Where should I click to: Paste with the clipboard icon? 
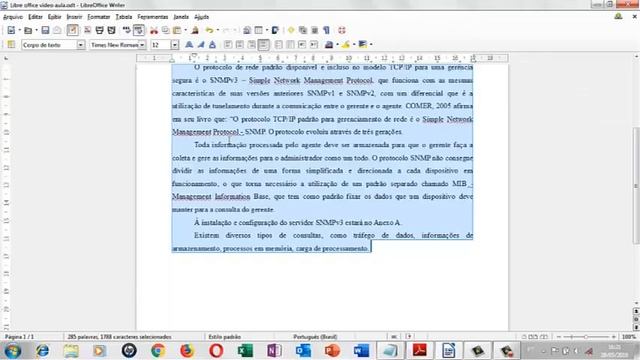pos(177,30)
